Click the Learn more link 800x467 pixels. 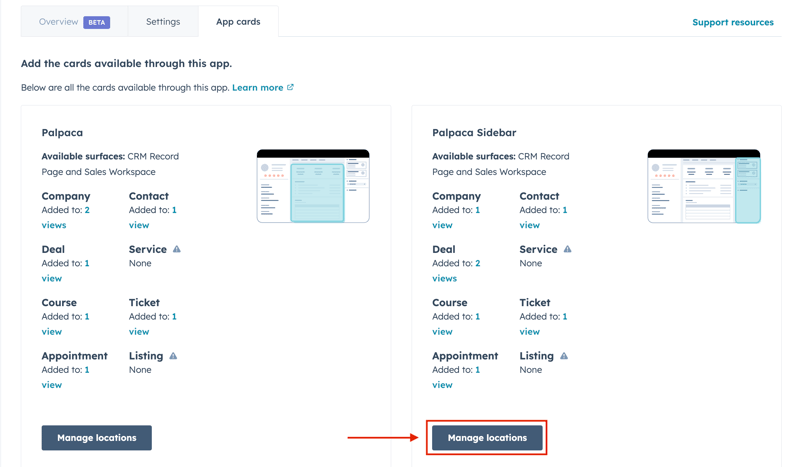[257, 88]
